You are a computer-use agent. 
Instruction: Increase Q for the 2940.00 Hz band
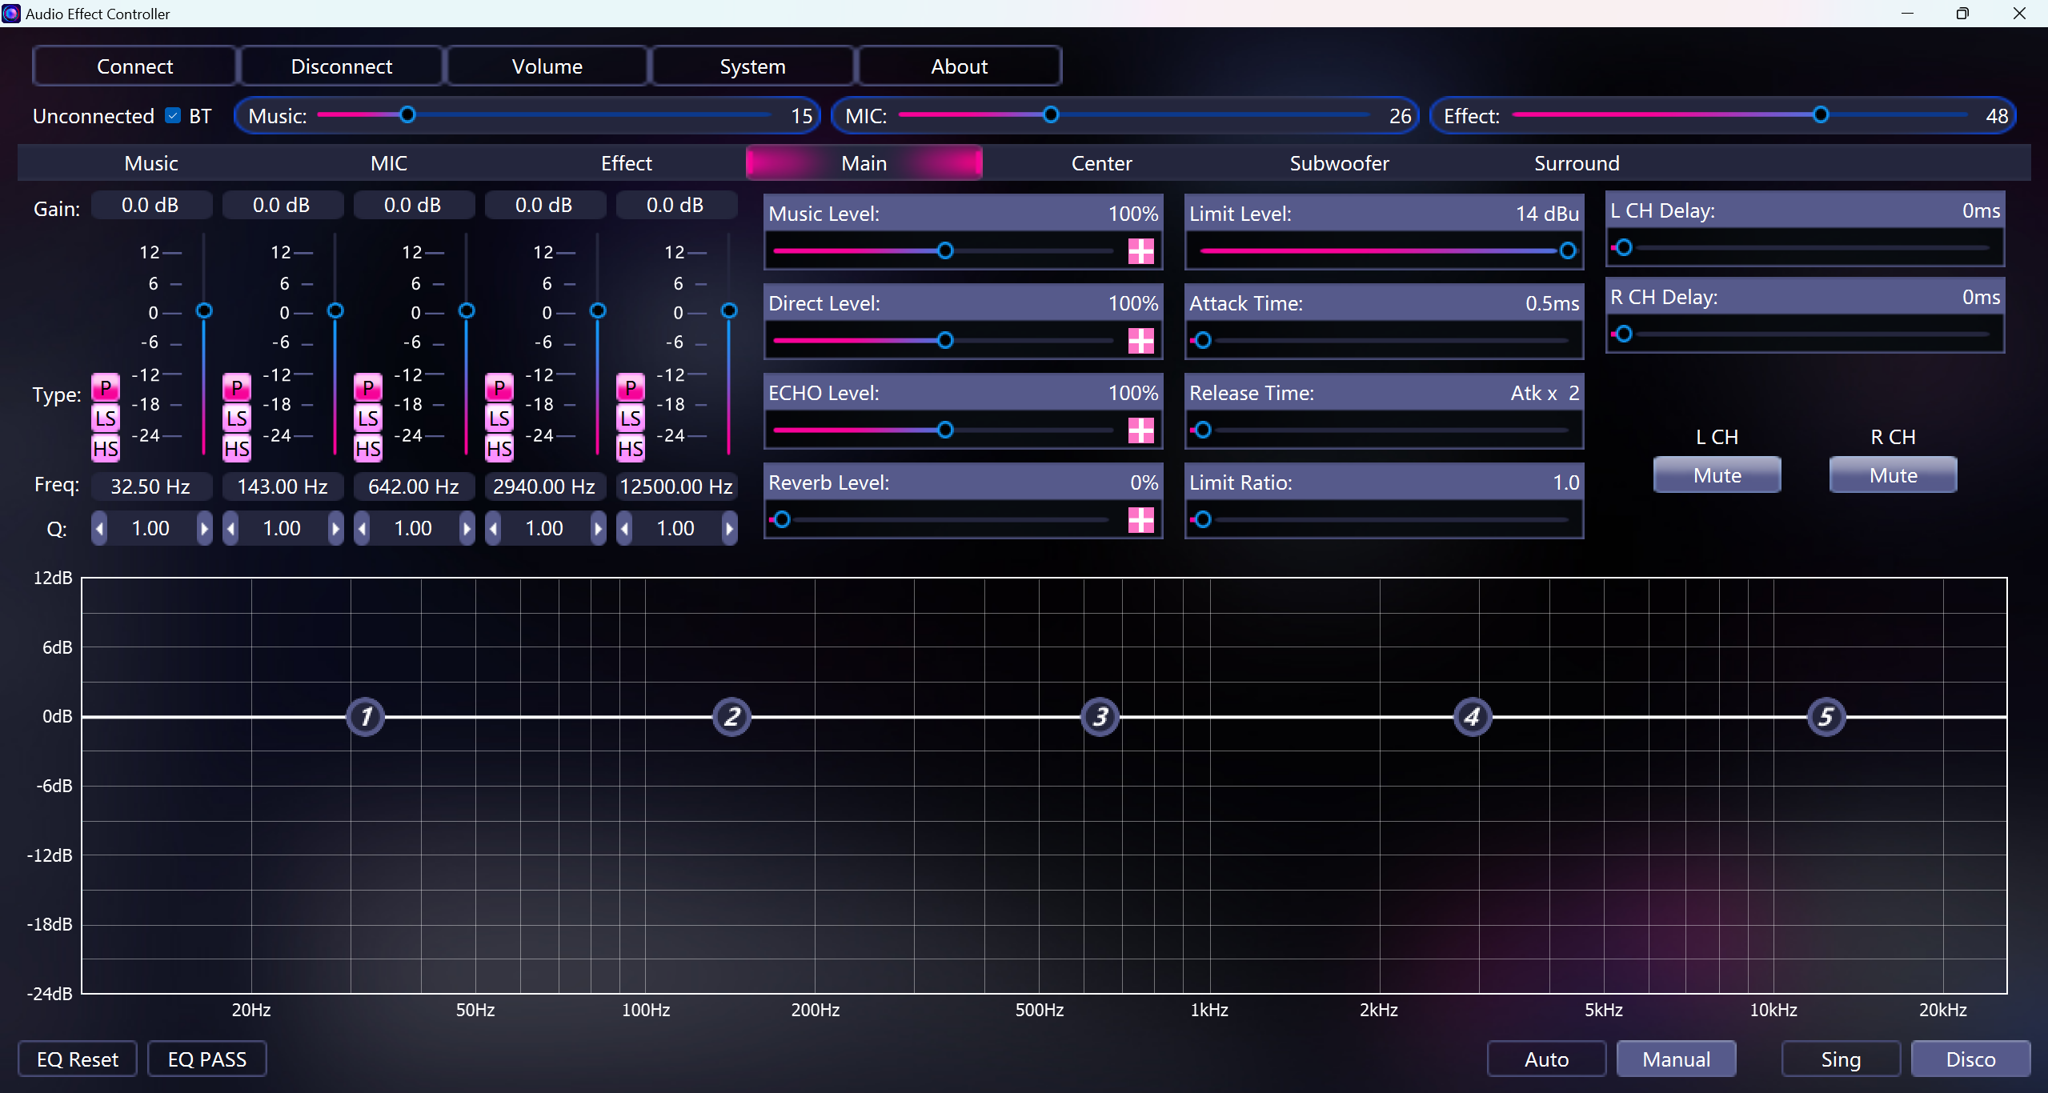click(598, 528)
